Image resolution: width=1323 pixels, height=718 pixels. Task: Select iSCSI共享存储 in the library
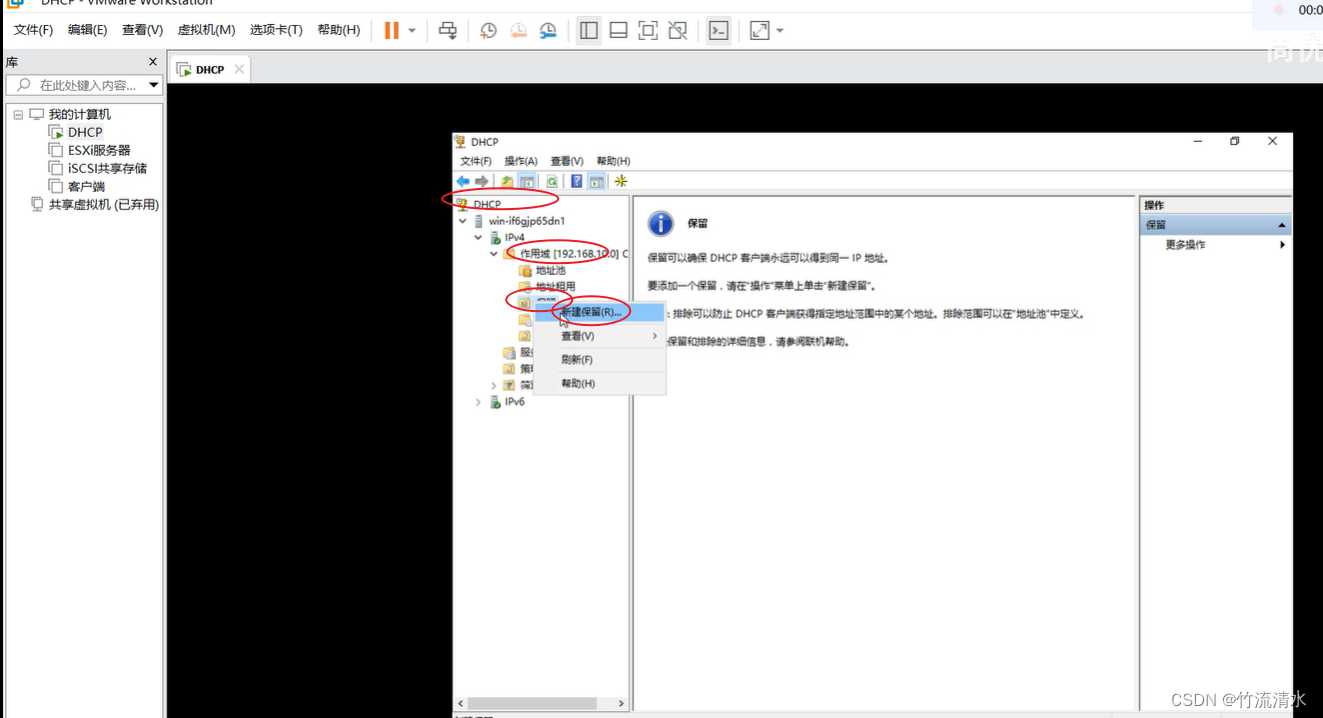[107, 168]
